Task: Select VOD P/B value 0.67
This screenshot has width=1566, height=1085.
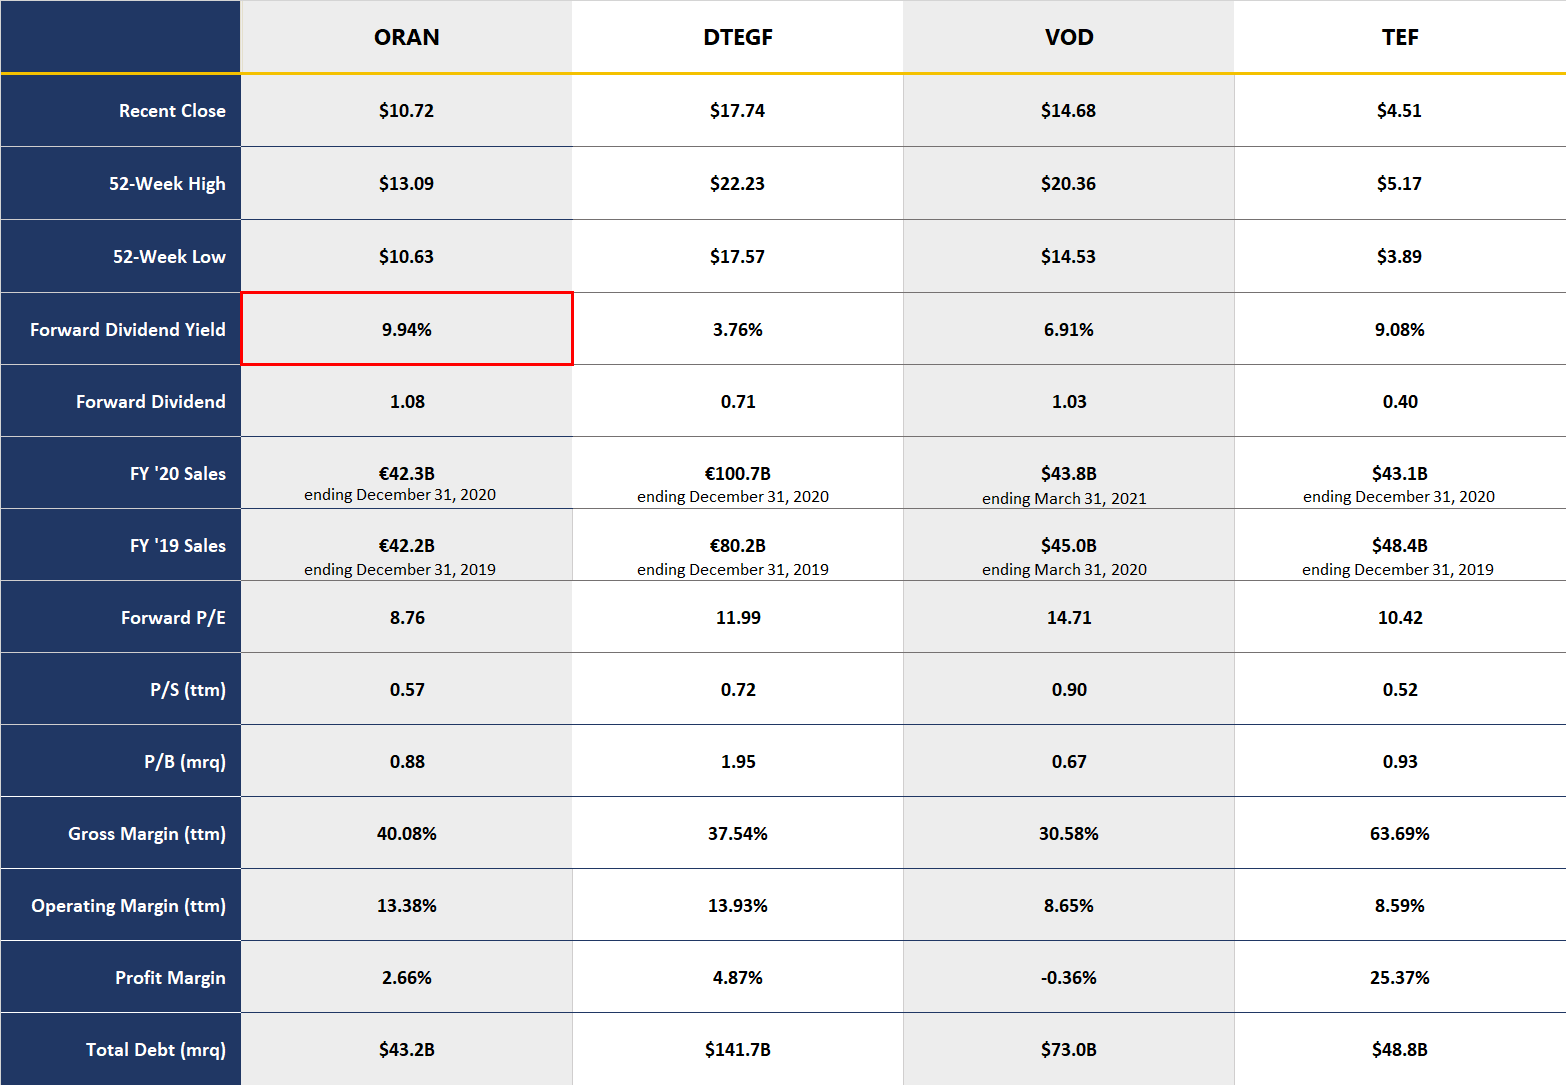Action: [1069, 762]
